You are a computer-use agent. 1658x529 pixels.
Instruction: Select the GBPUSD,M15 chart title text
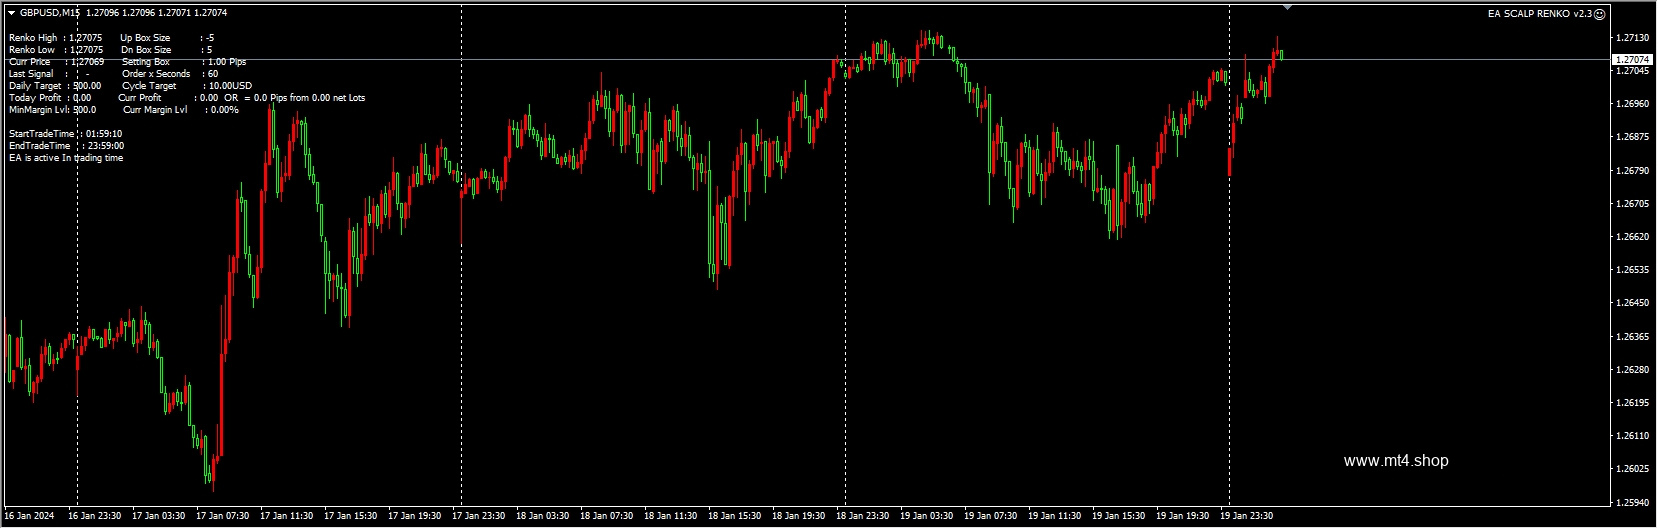pyautogui.click(x=50, y=13)
